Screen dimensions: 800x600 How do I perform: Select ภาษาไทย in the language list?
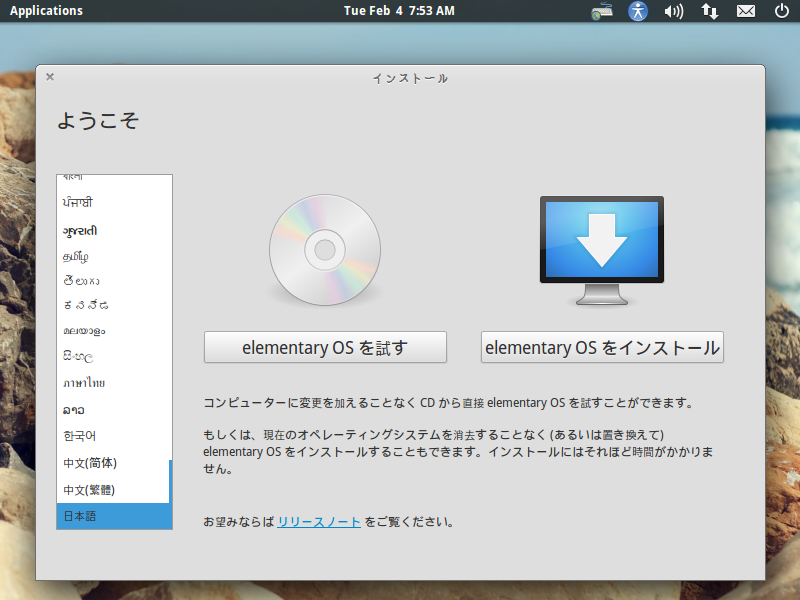click(x=113, y=383)
